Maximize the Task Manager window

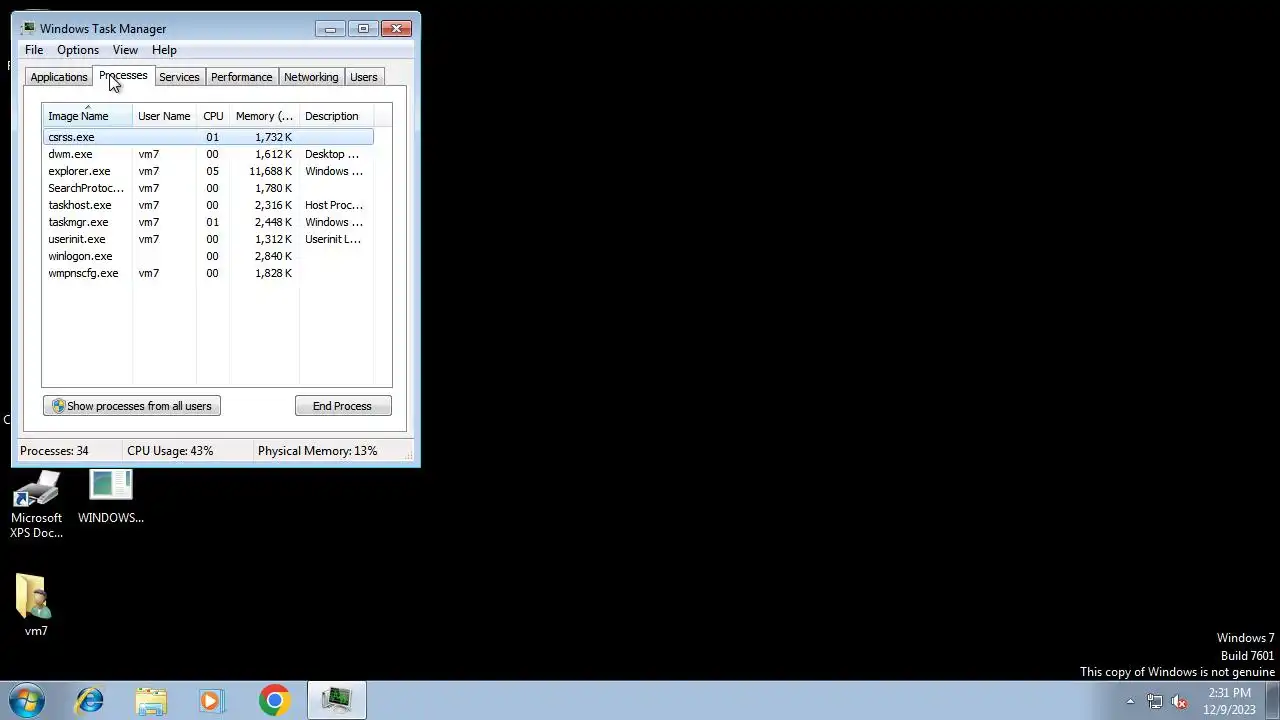click(363, 28)
